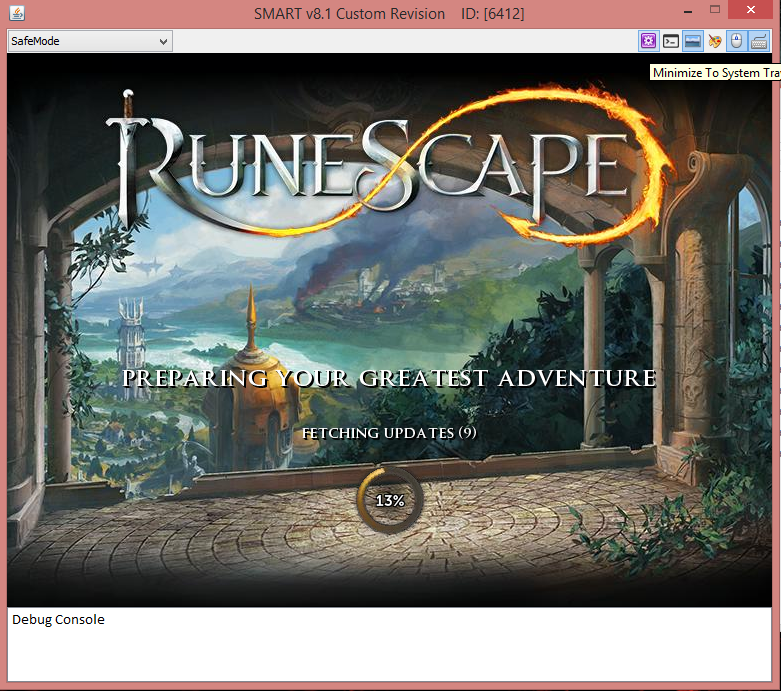The image size is (781, 691).
Task: Maximize the SMART window
Action: pyautogui.click(x=715, y=9)
